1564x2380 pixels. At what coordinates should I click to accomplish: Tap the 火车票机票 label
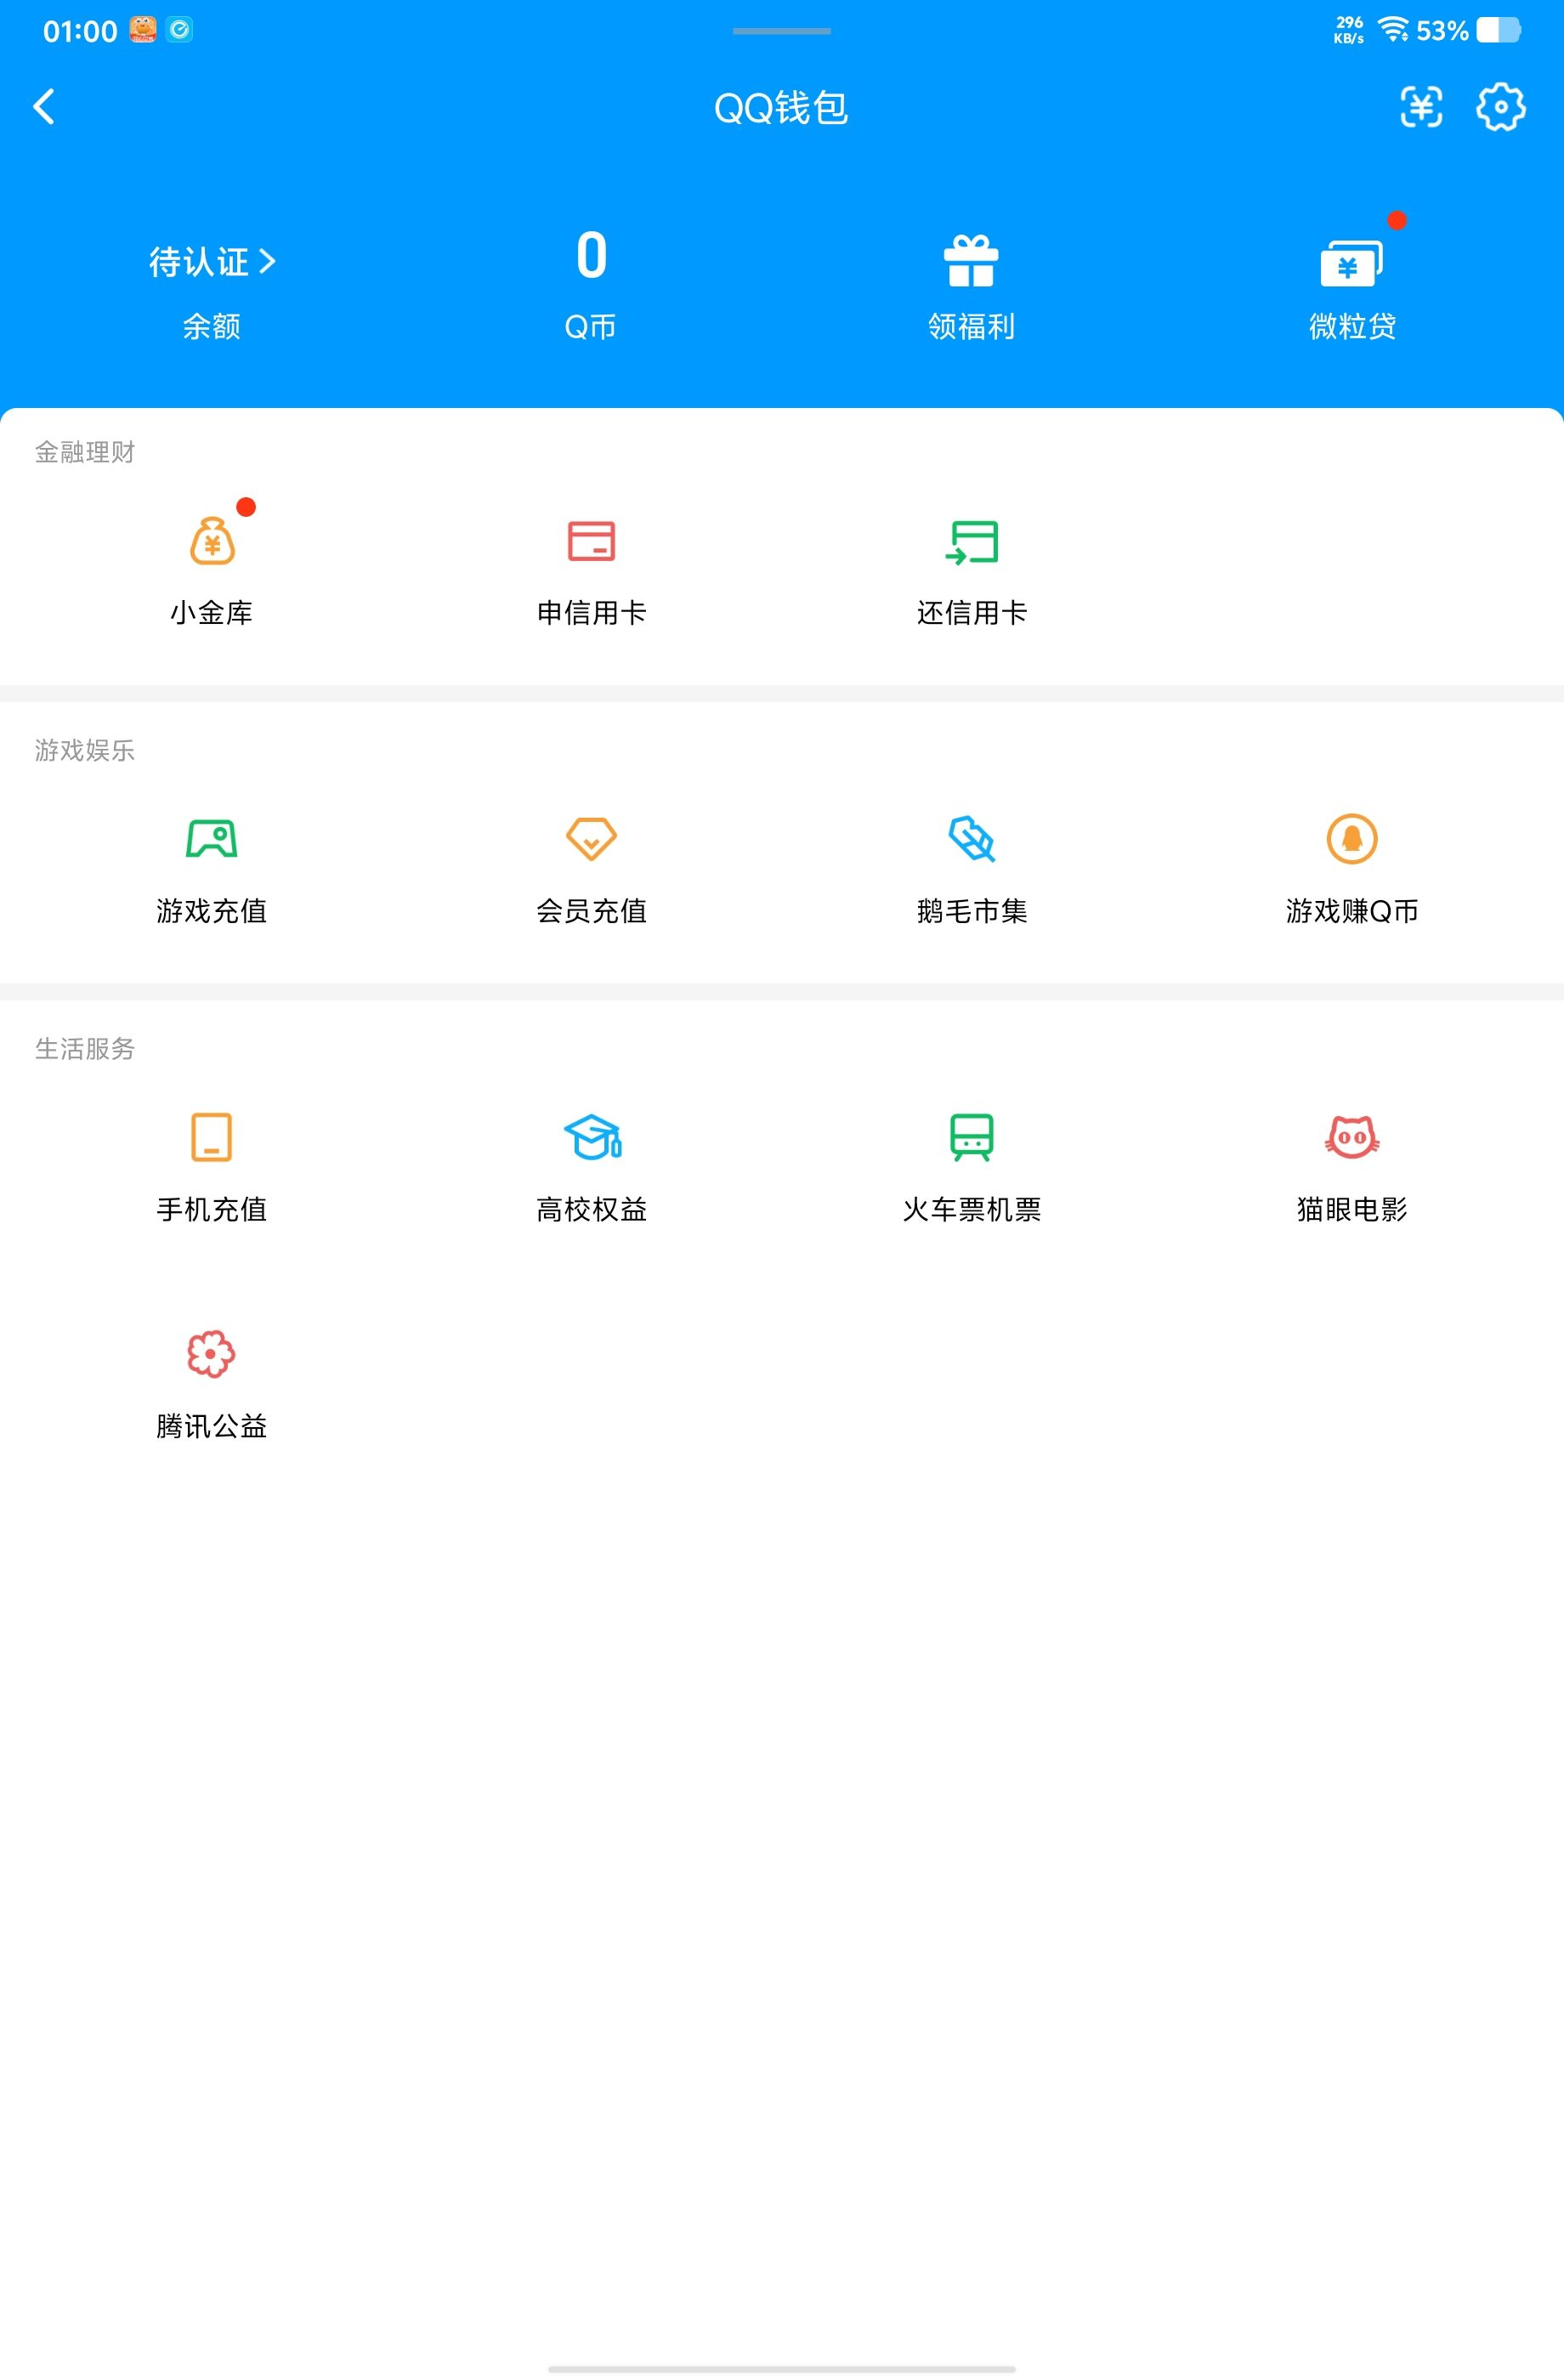coord(972,1209)
